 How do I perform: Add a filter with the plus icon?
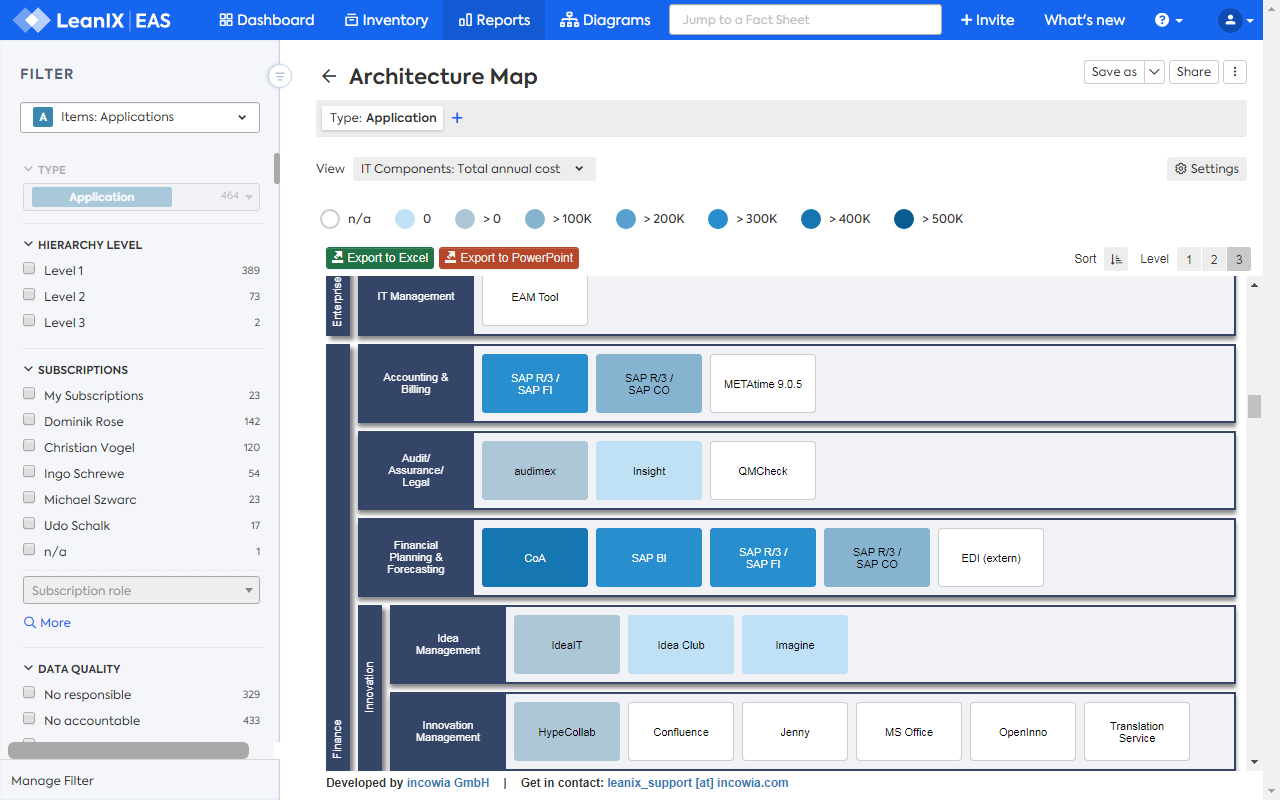coord(457,118)
